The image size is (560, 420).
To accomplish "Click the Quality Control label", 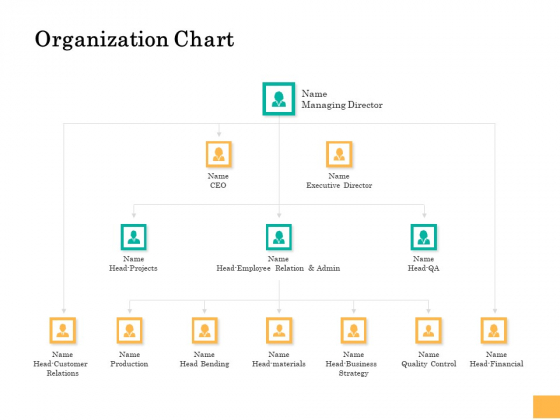I will click(429, 364).
